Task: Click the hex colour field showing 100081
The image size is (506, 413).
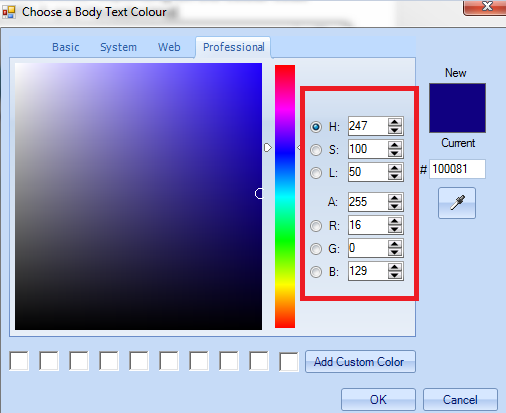Action: [x=457, y=169]
